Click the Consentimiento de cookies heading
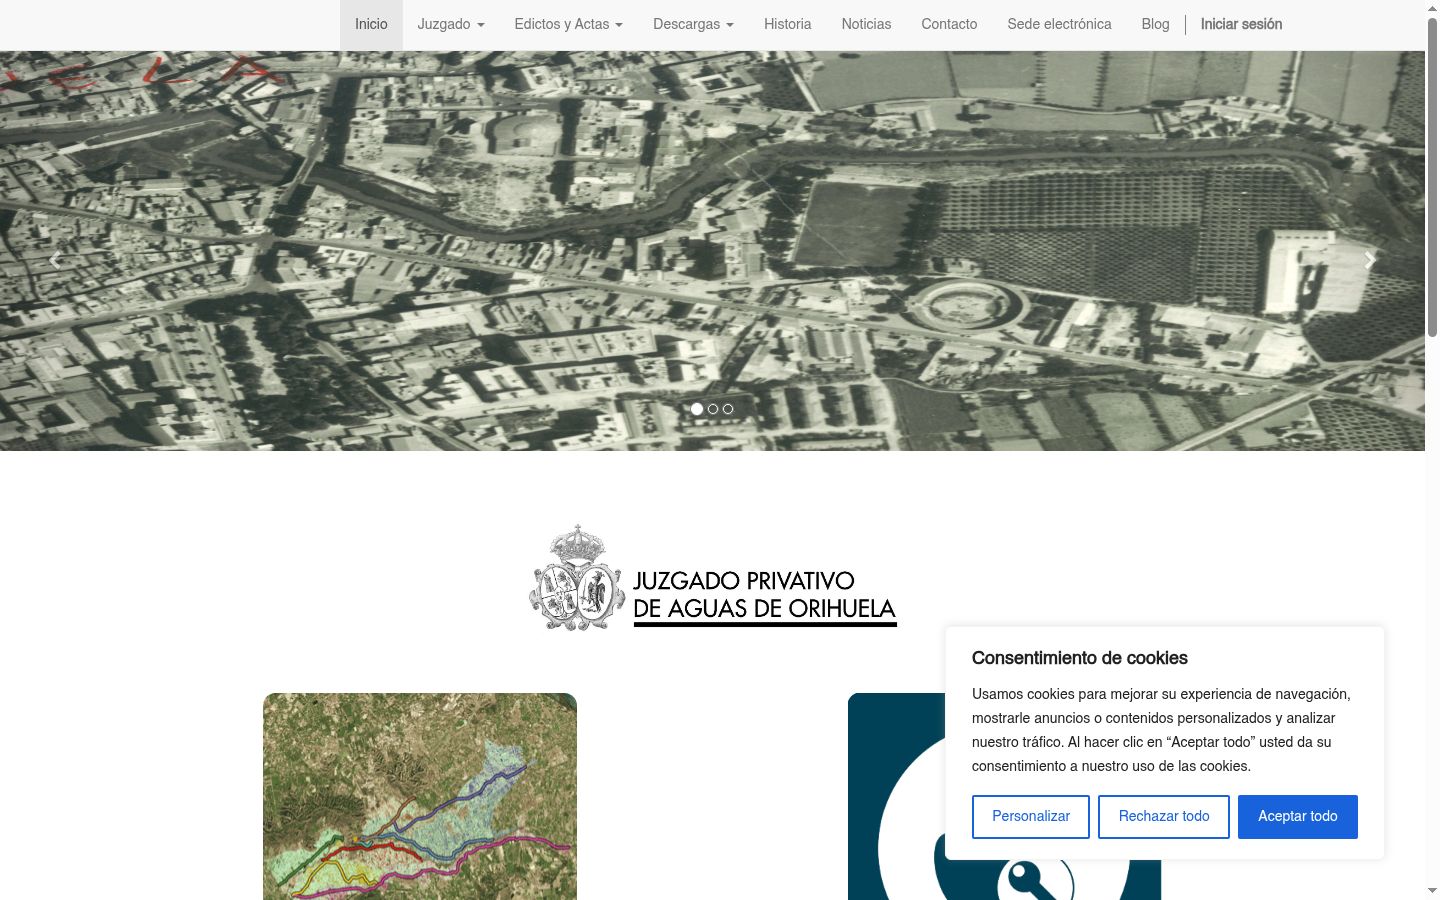 click(1080, 658)
